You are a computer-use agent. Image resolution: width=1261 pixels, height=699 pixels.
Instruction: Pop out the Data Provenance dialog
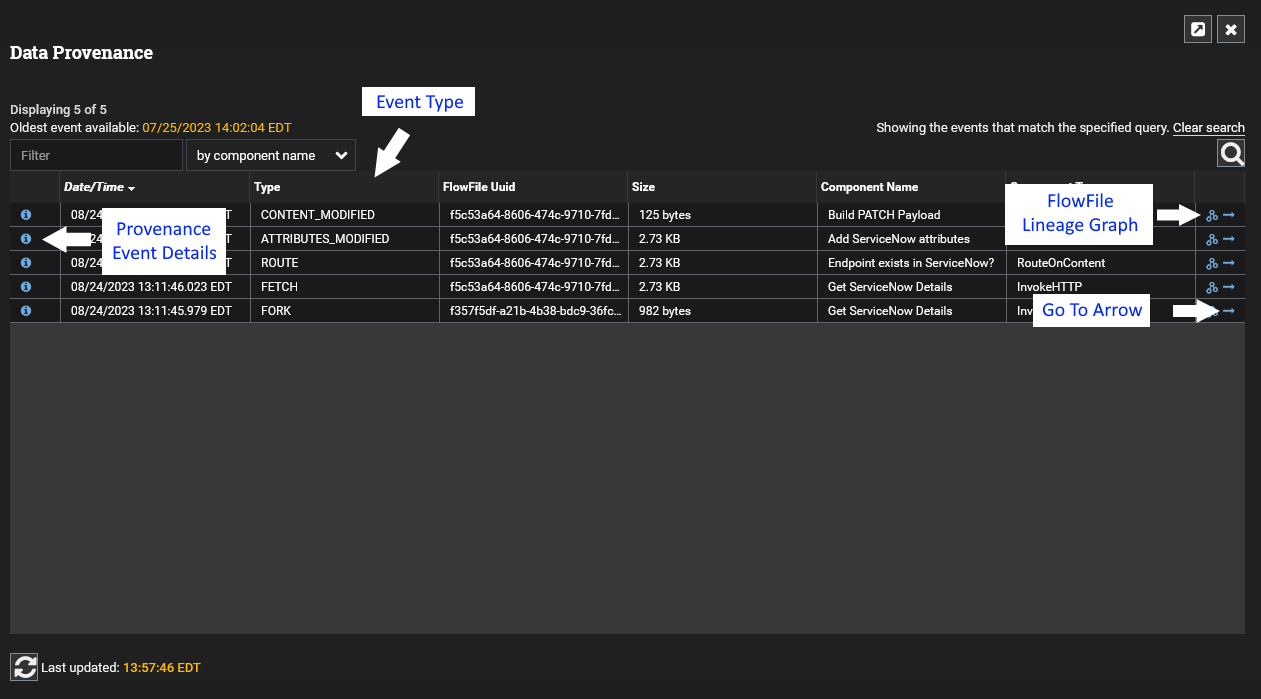(1197, 30)
